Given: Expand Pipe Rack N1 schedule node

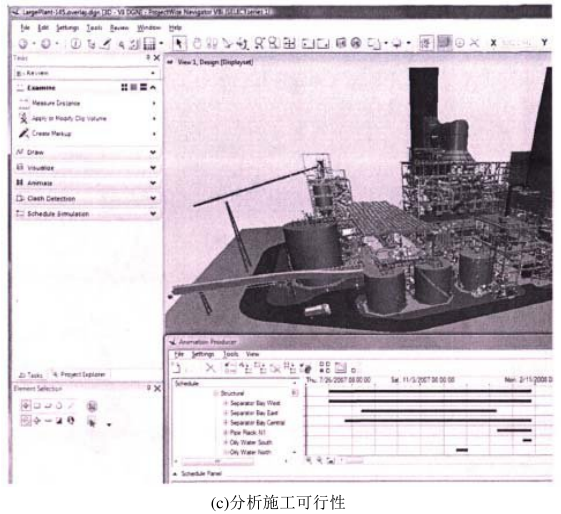Looking at the screenshot, I should pos(226,432).
